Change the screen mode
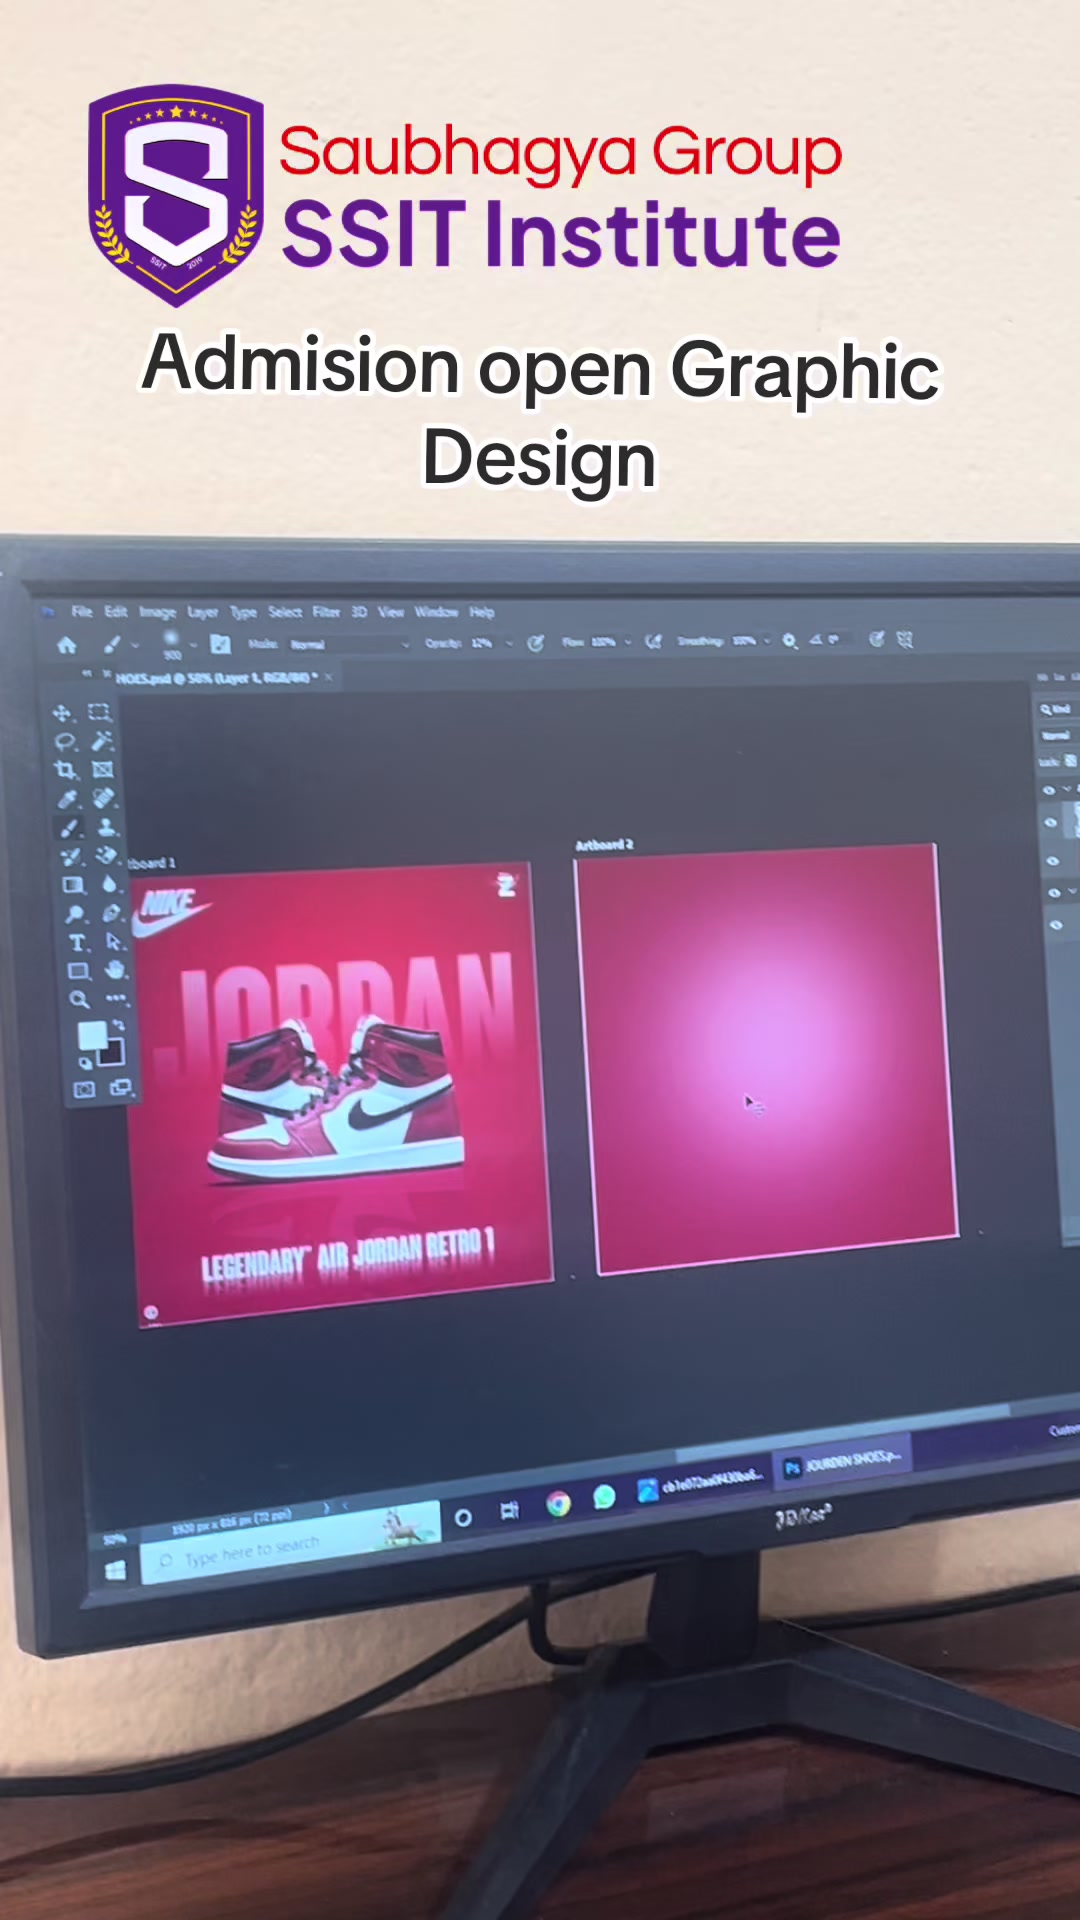Viewport: 1080px width, 1920px height. tap(121, 1088)
